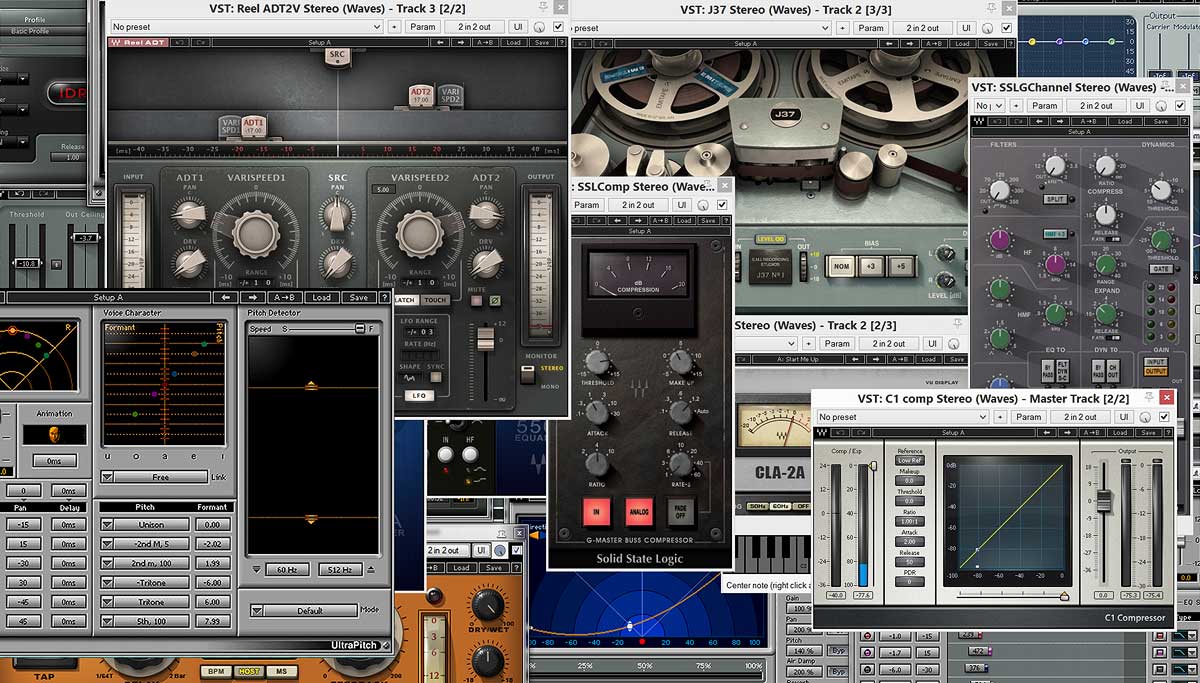Click the undo arrow icon in C1 comp toolbar
The image size is (1200, 683).
[841, 432]
